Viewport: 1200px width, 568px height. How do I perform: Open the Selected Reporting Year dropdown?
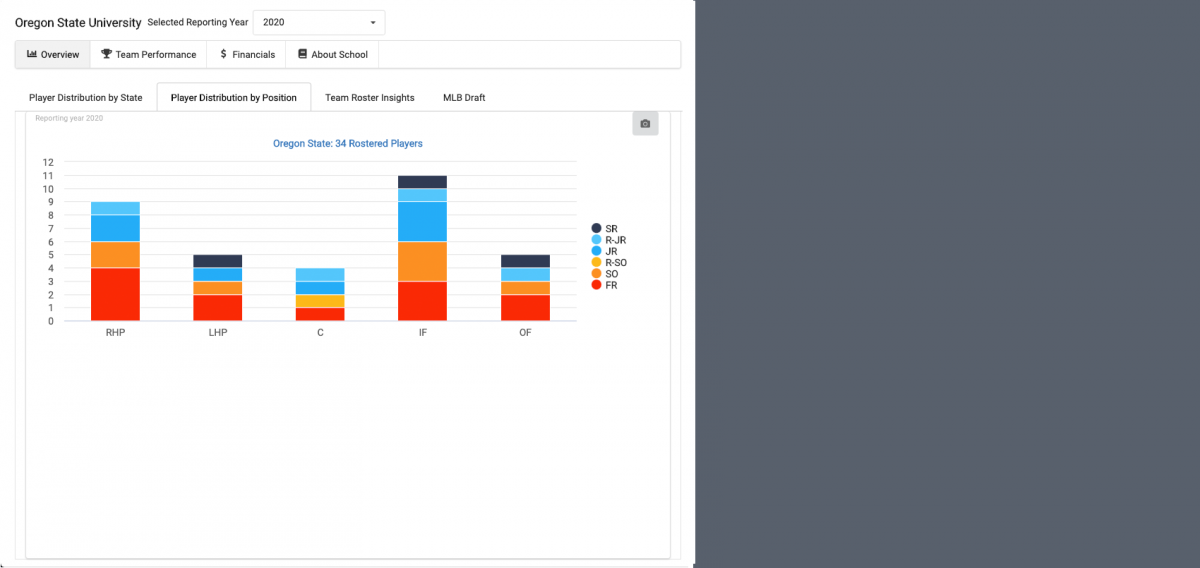318,22
